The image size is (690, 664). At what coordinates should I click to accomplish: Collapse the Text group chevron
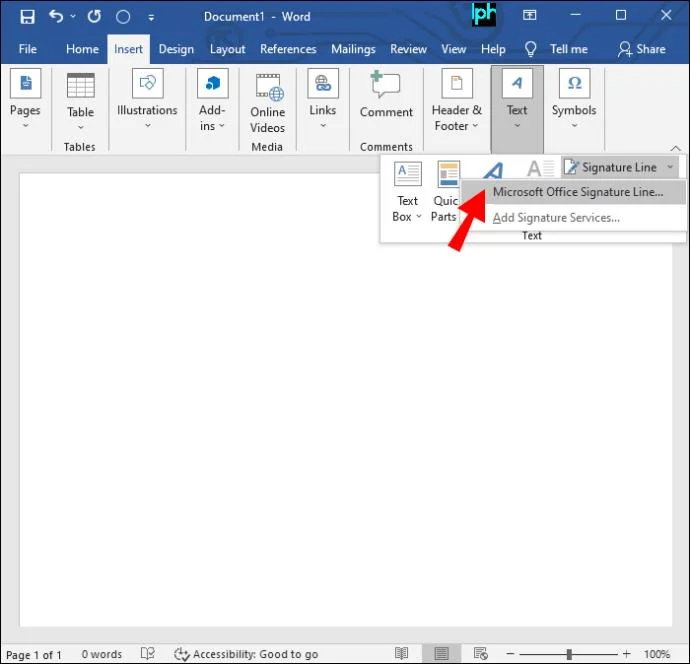click(517, 126)
